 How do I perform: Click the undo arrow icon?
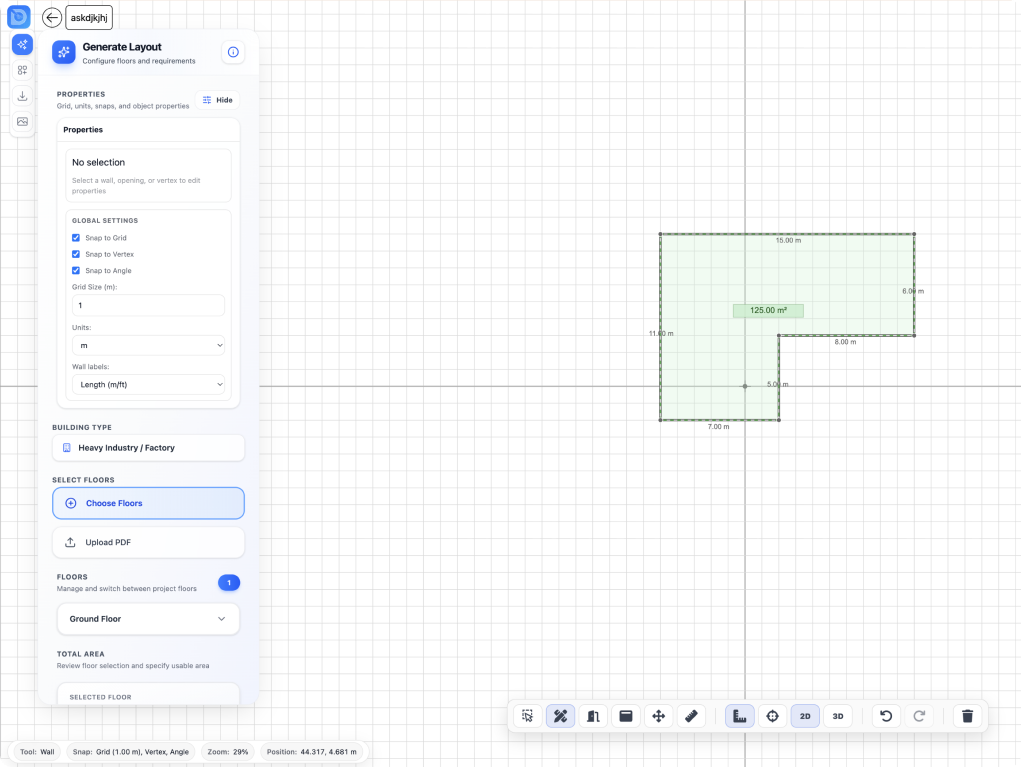(x=886, y=716)
